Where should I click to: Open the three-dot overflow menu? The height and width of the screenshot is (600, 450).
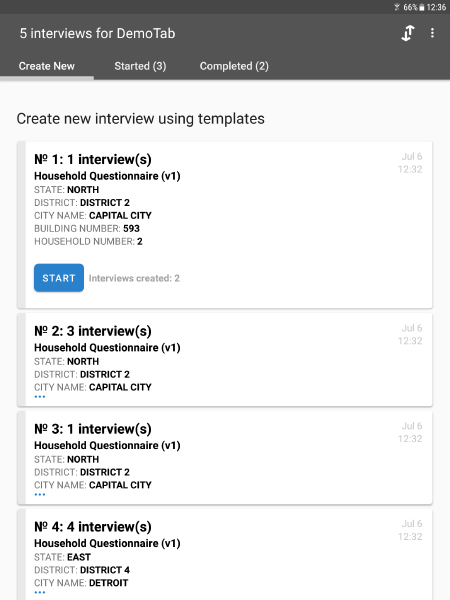[x=432, y=33]
